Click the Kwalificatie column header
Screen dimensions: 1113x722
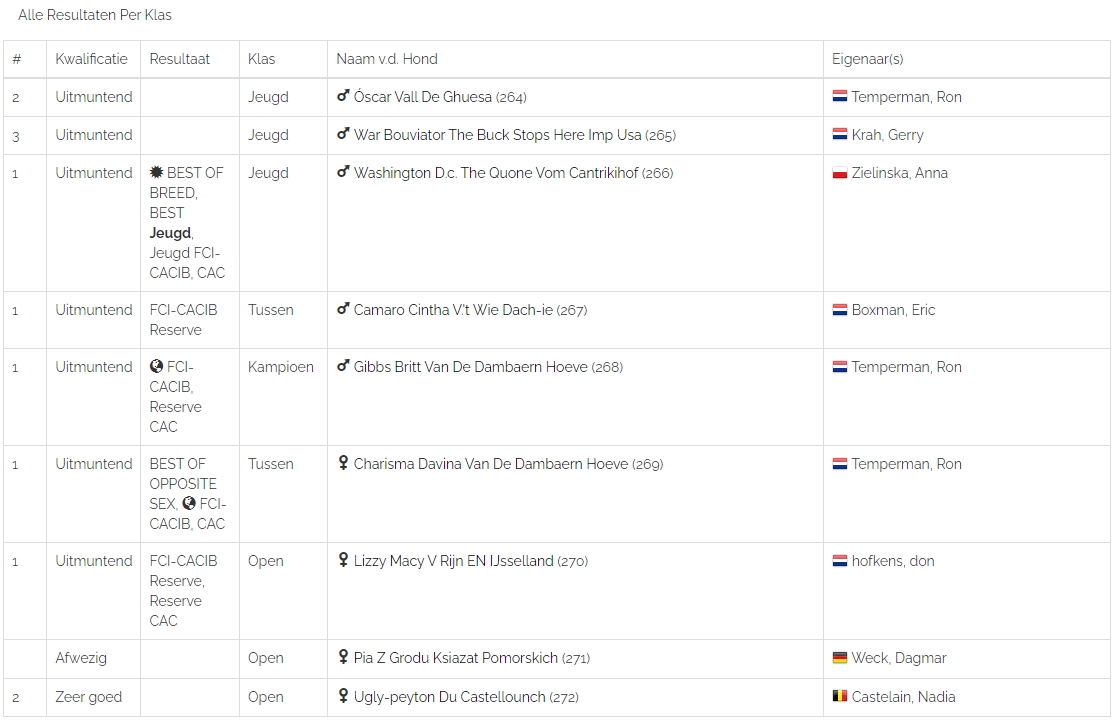click(92, 59)
